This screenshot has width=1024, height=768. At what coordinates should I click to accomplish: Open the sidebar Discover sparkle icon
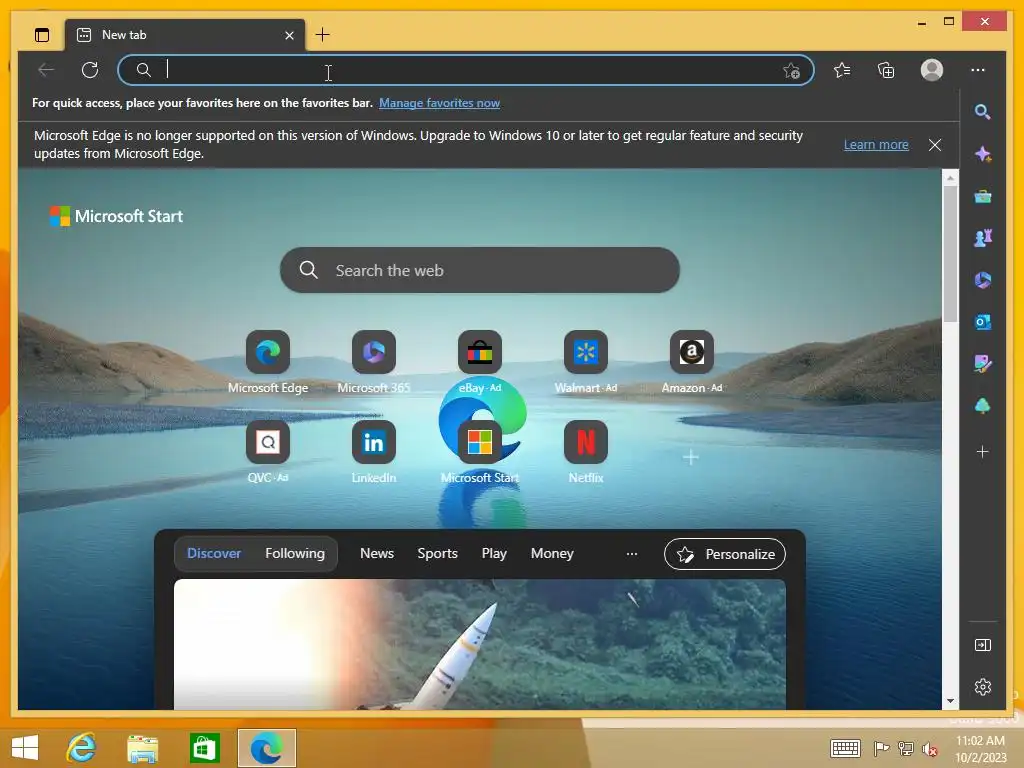coord(983,154)
